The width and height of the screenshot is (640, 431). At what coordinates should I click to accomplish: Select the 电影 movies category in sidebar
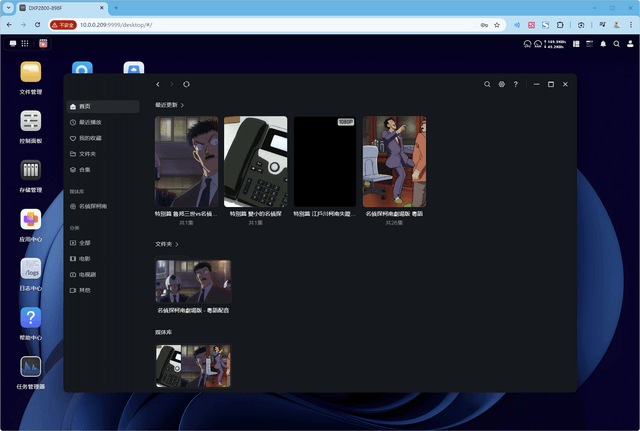(103, 258)
